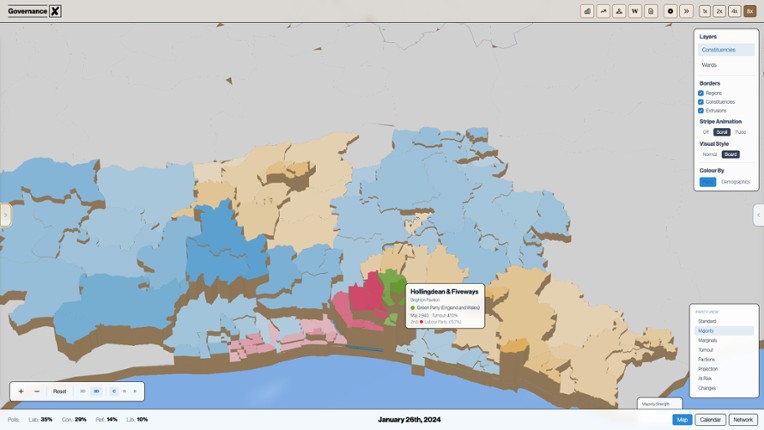Screen dimensions: 764x430
Task: Expand the left side panel handle
Action: click(5, 215)
